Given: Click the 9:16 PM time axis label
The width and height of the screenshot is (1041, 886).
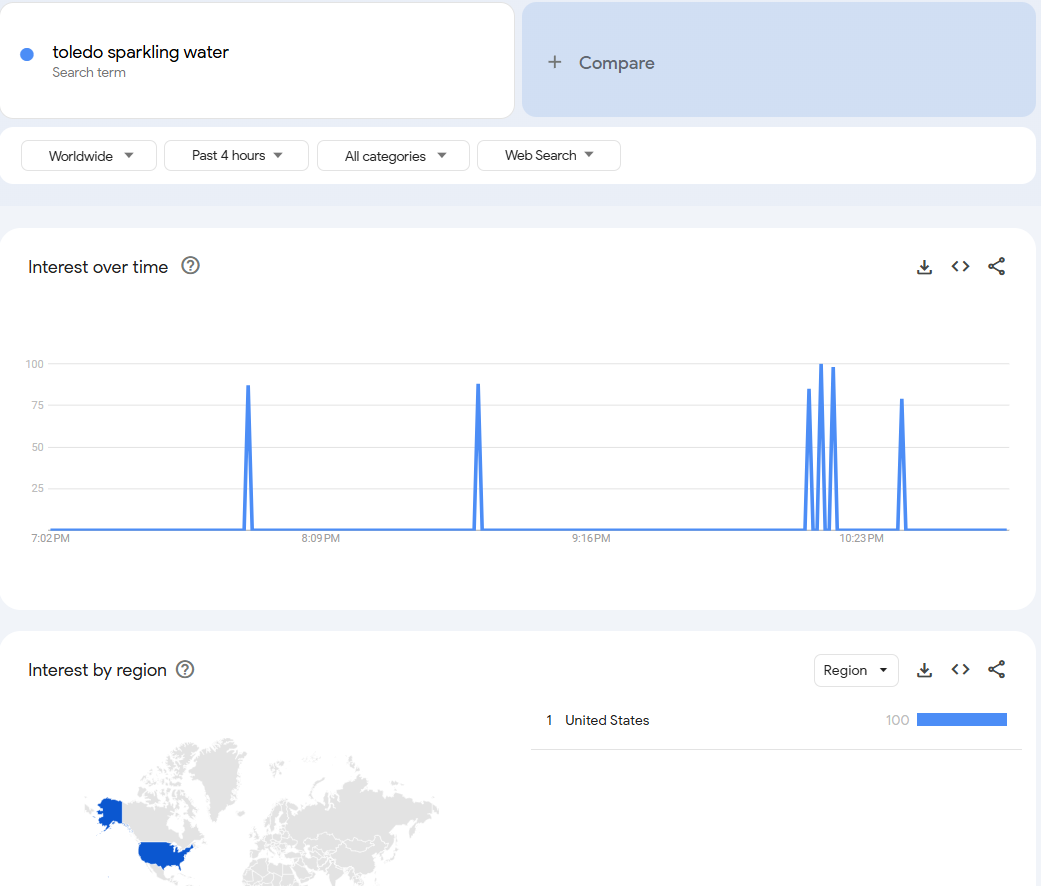Looking at the screenshot, I should coord(591,538).
